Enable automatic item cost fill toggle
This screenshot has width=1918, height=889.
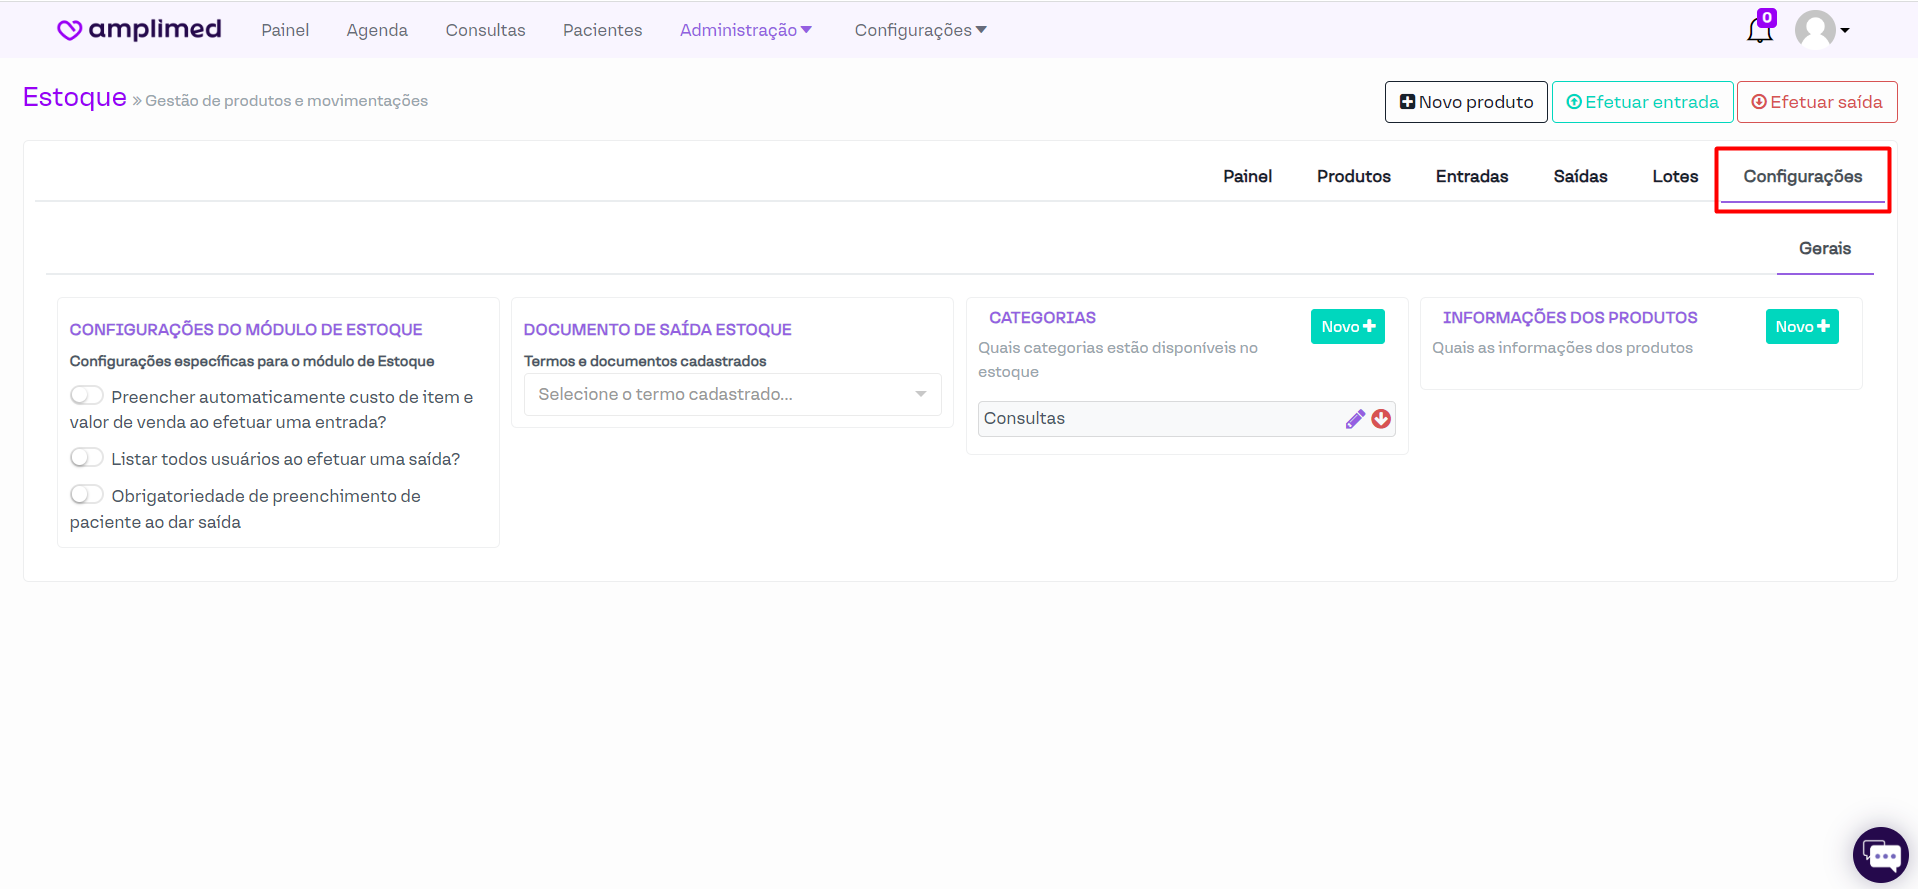(87, 396)
